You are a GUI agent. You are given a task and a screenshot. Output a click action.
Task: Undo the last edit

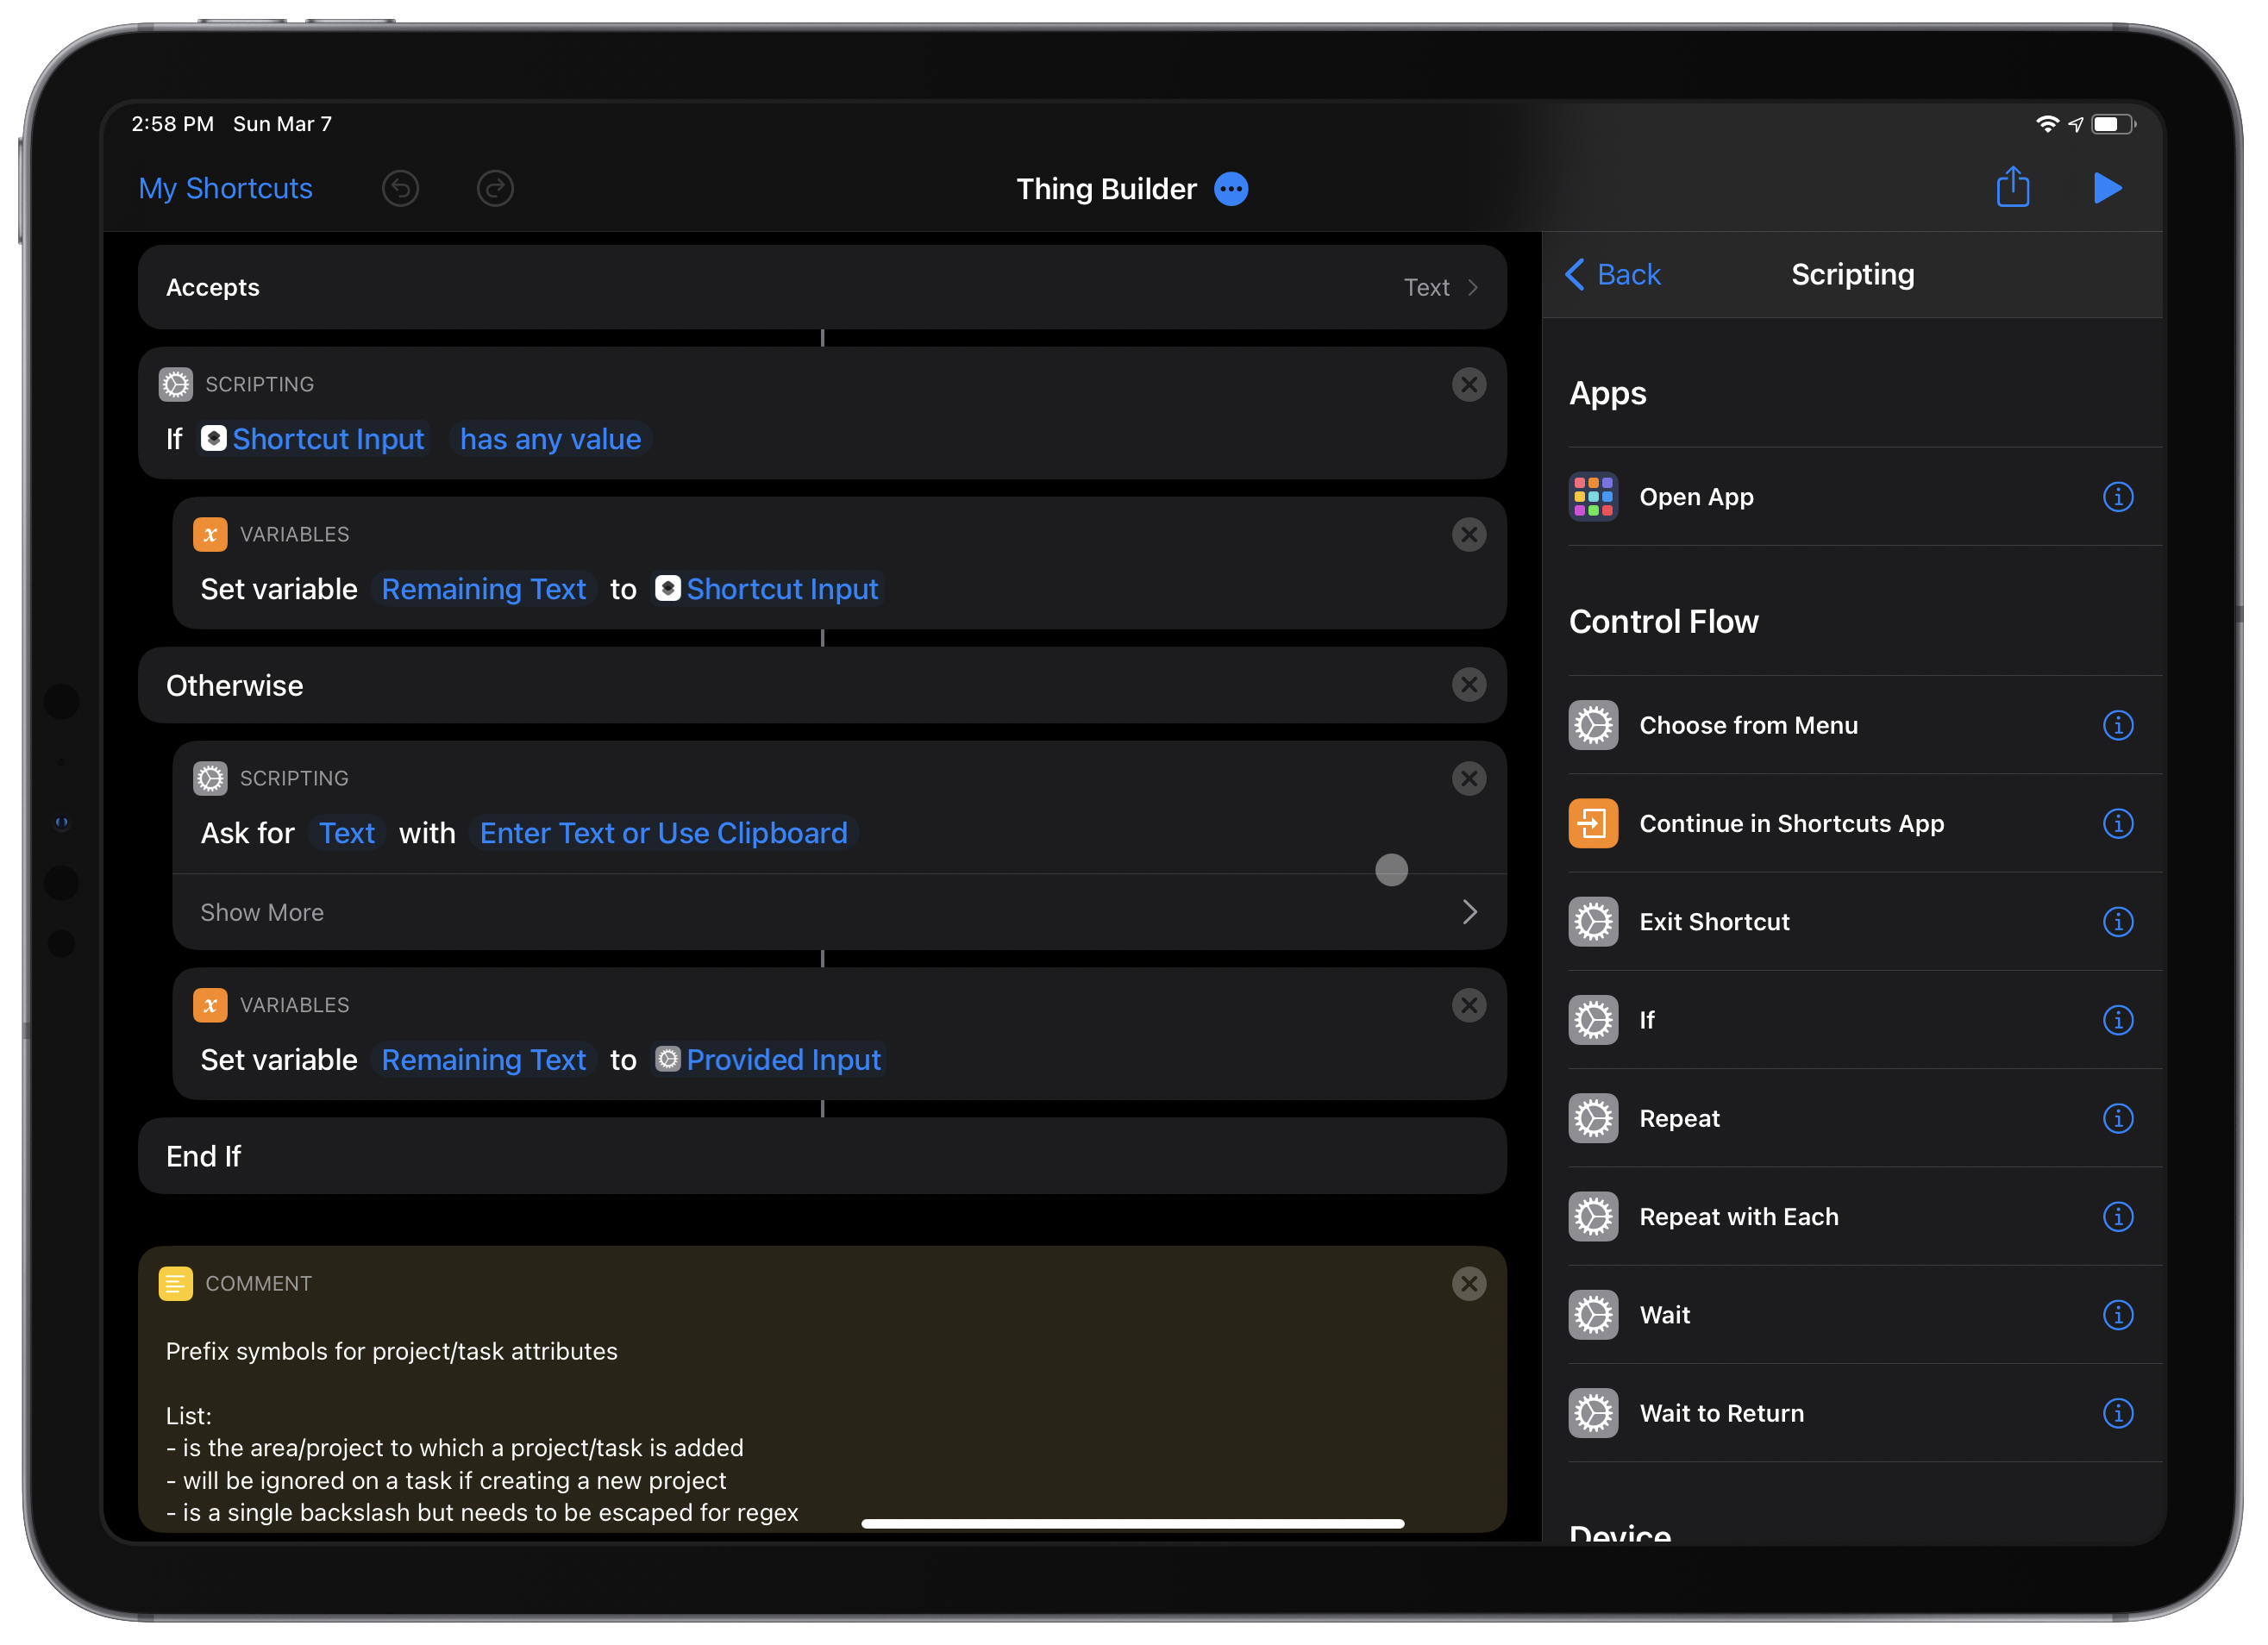[400, 188]
